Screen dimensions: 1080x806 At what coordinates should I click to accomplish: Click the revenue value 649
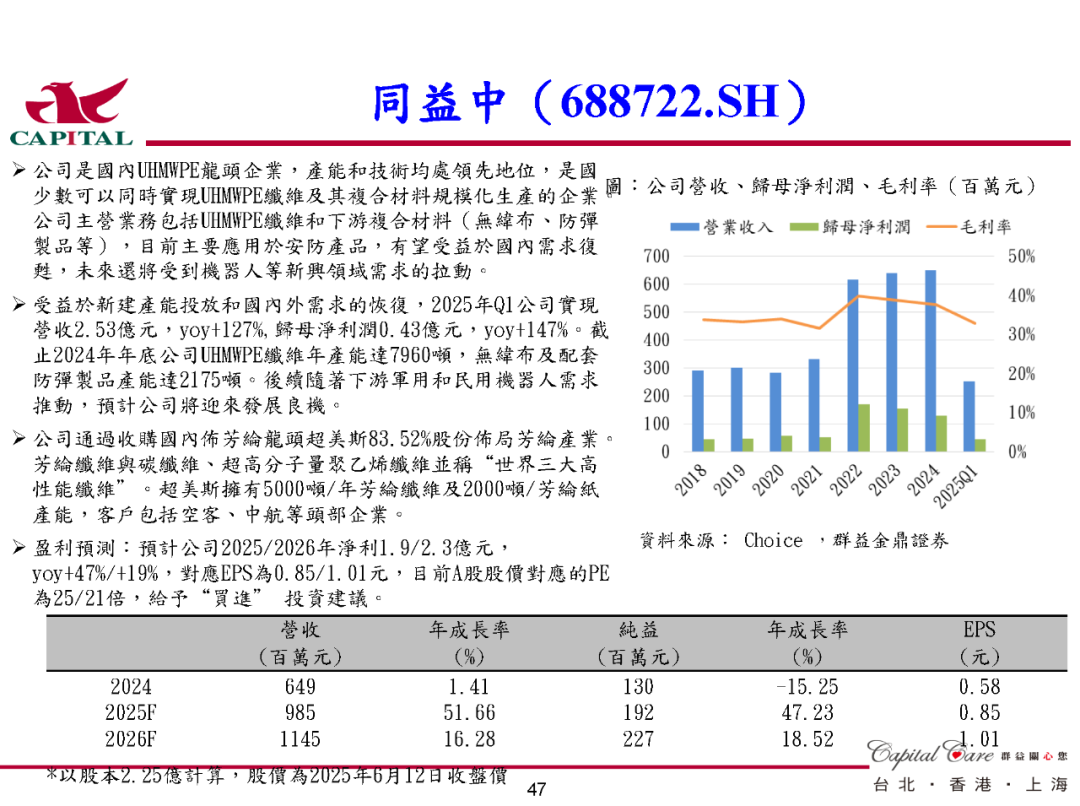(300, 687)
